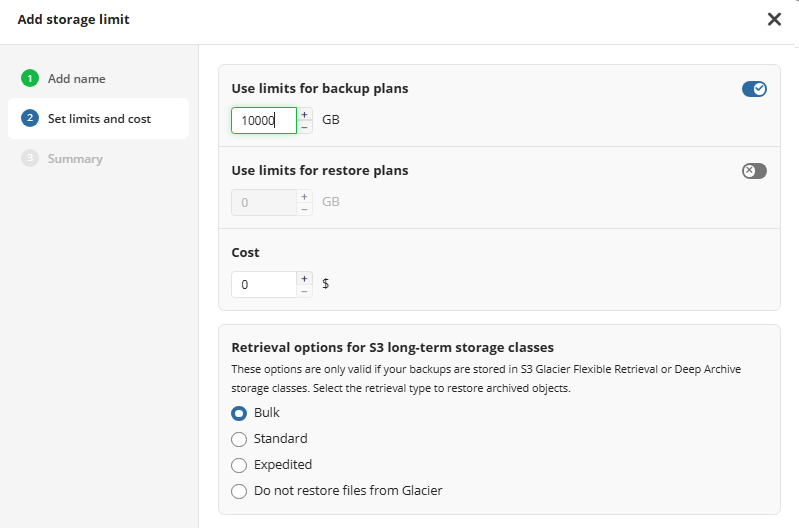Screen dimensions: 799x528
Task: Choose the Expedited retrieval option
Action: tap(239, 465)
